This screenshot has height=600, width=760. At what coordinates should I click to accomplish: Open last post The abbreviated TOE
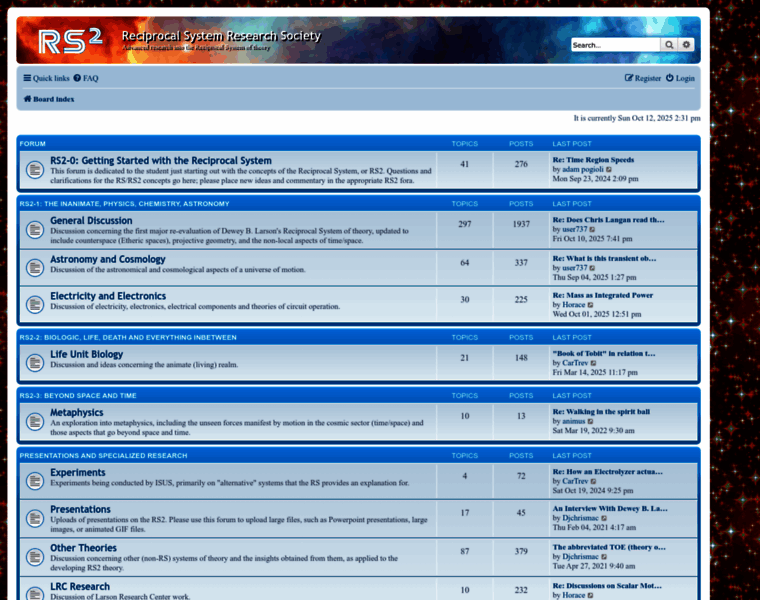pyautogui.click(x=609, y=547)
